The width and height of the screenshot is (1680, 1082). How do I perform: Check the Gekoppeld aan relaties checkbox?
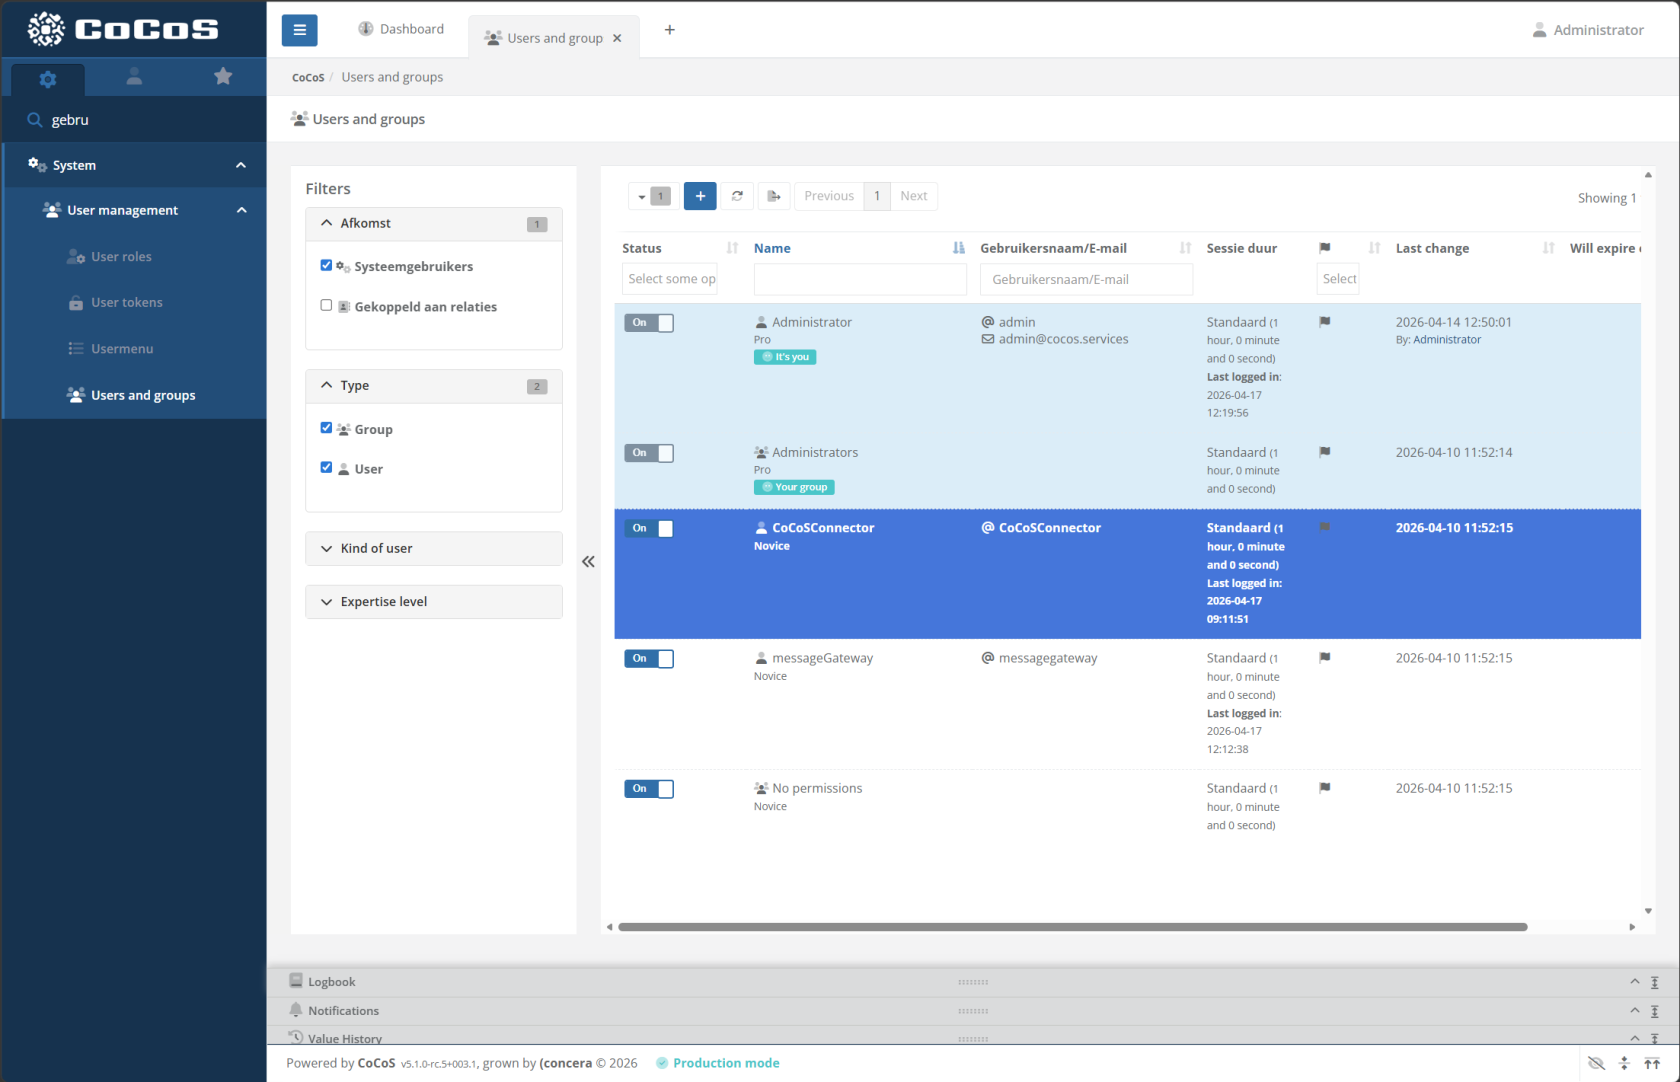coord(326,305)
